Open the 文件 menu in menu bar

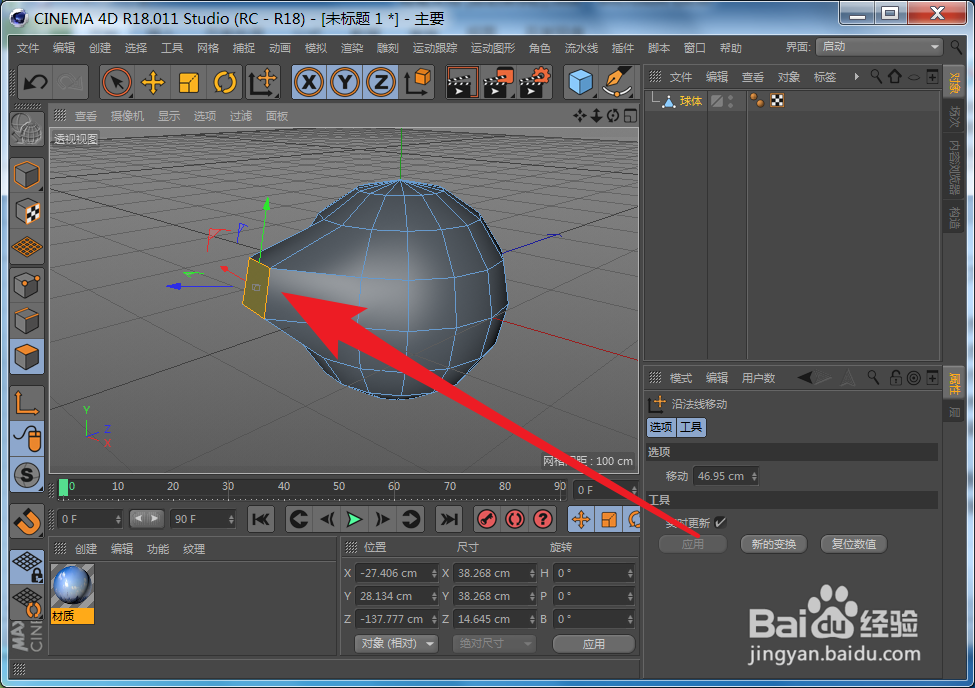pos(27,48)
